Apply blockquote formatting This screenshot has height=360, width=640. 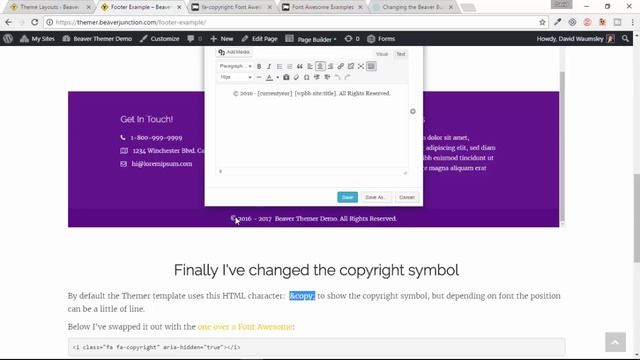(300, 66)
